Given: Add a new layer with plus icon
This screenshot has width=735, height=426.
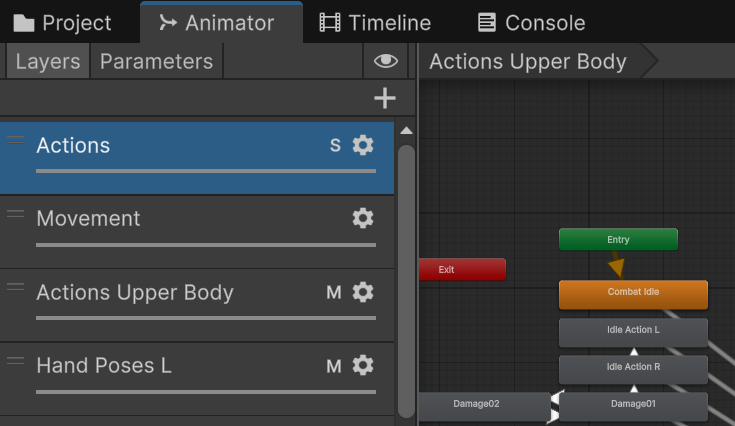Looking at the screenshot, I should pyautogui.click(x=385, y=98).
